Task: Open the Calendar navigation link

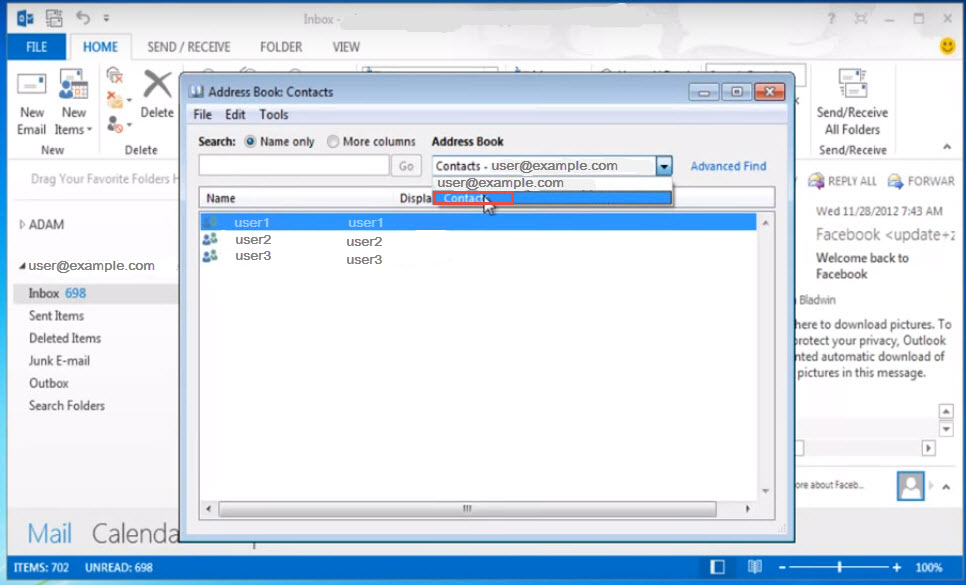Action: 136,533
